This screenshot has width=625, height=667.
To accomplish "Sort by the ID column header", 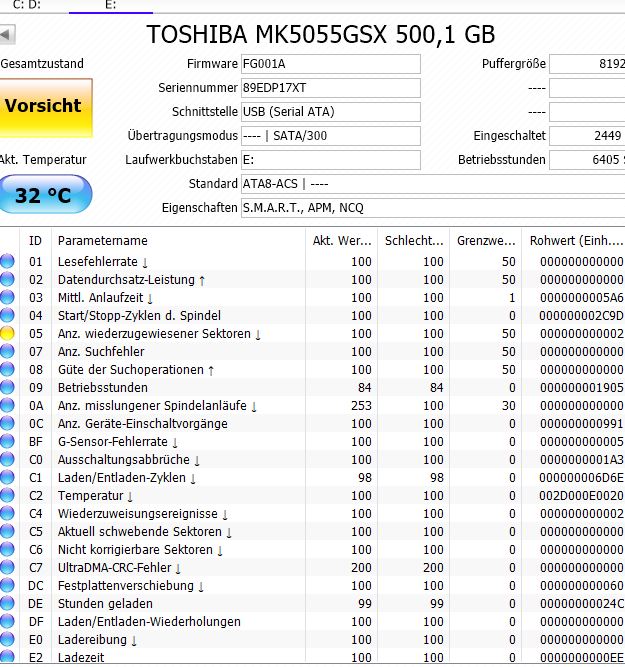I will pyautogui.click(x=35, y=241).
